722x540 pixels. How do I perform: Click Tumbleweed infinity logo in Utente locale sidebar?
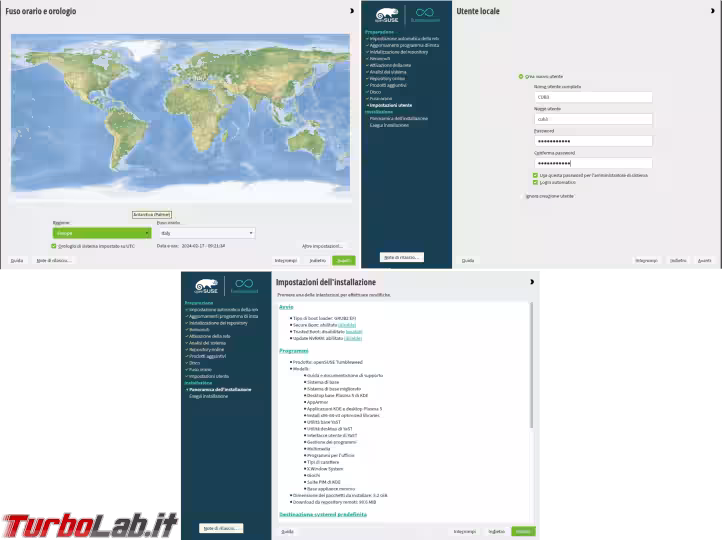(x=425, y=15)
